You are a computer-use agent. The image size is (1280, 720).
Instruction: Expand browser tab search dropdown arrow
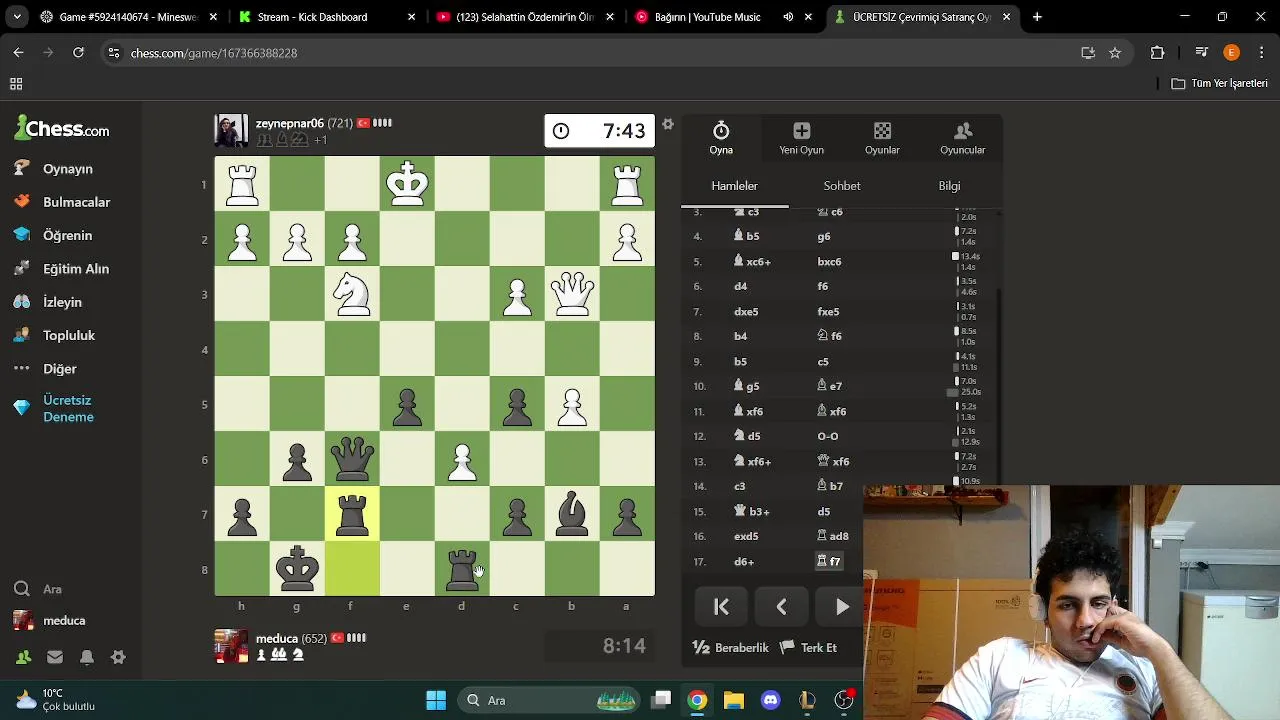coord(17,17)
